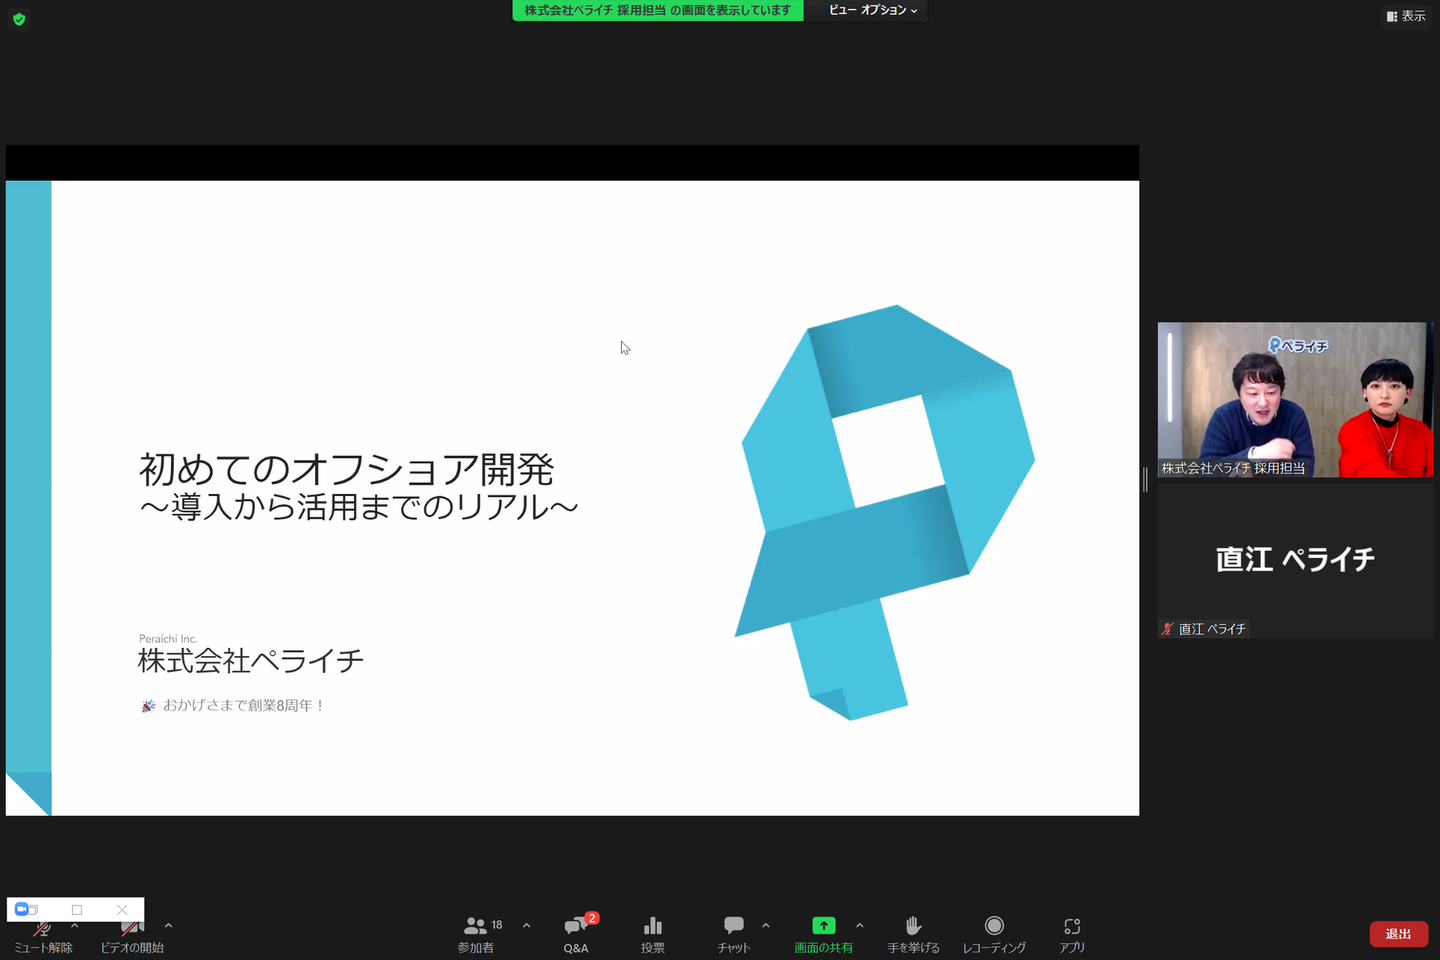Click the subtitle ～導入から活用までのリアル～
1440x960 pixels.
tap(359, 507)
